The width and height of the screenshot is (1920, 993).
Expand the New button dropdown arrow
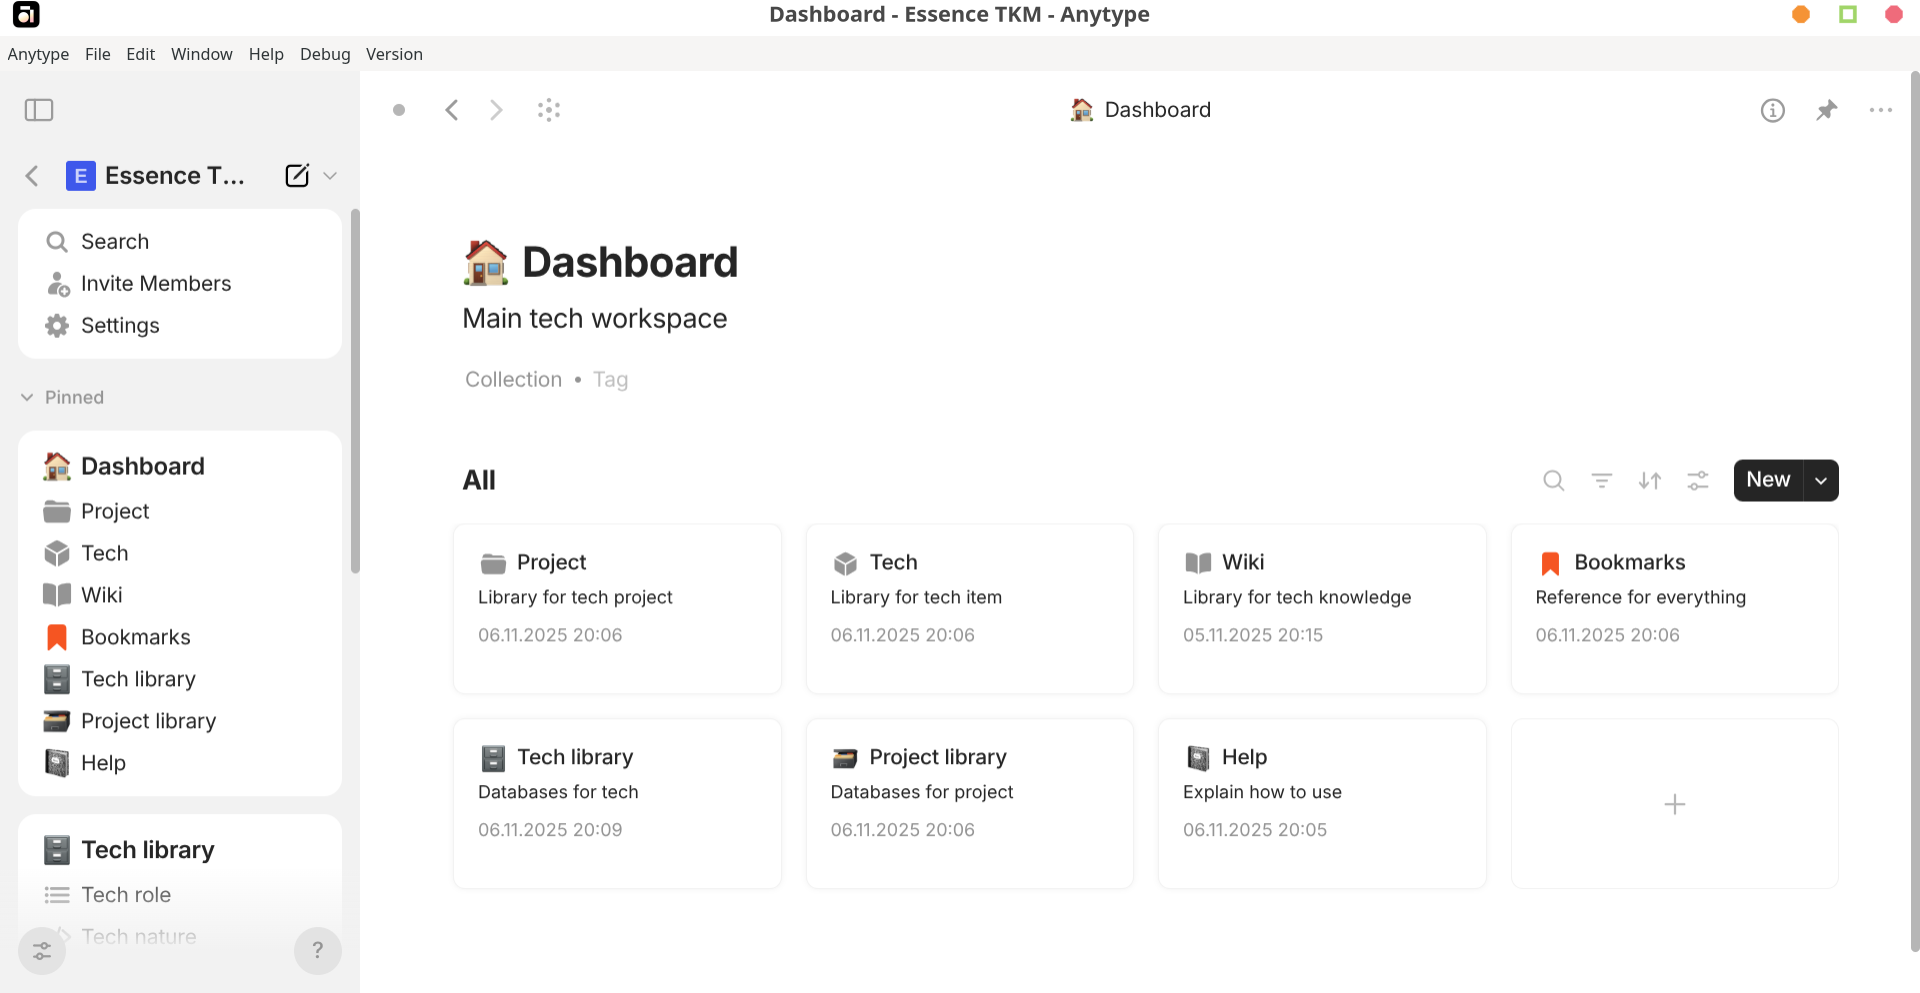[1821, 481]
